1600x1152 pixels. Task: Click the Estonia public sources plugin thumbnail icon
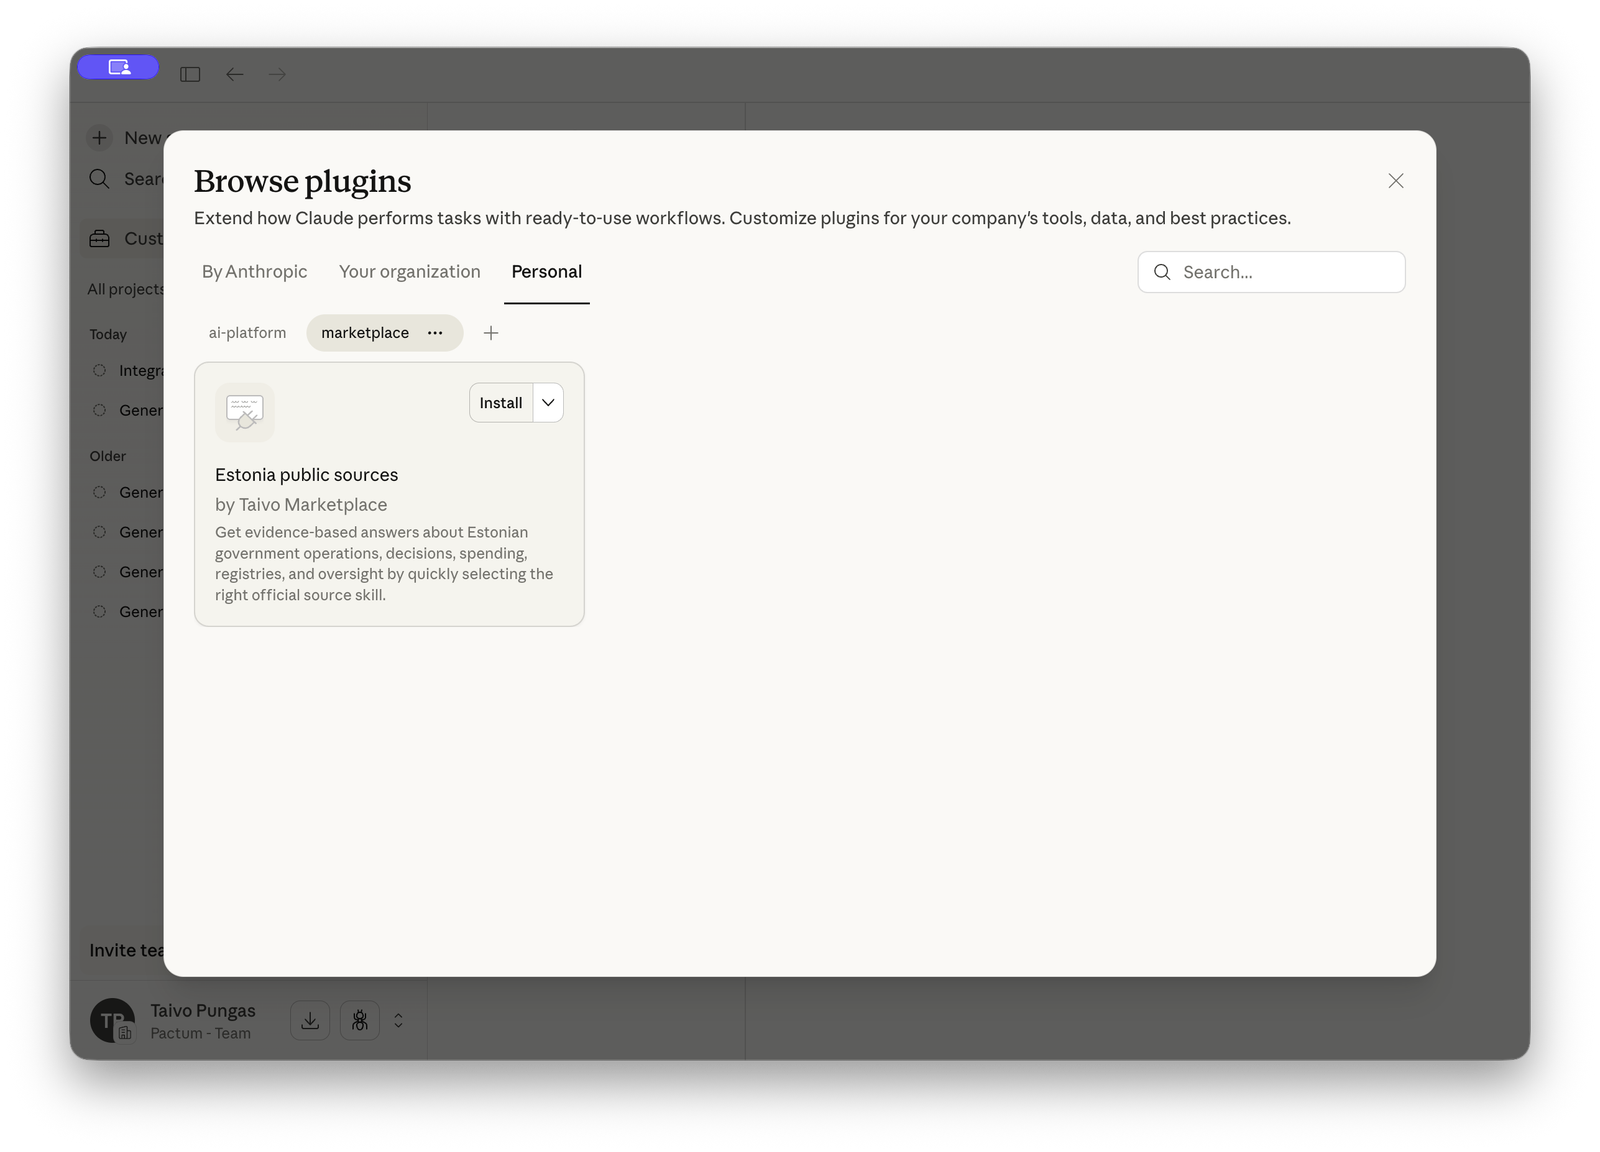coord(243,412)
